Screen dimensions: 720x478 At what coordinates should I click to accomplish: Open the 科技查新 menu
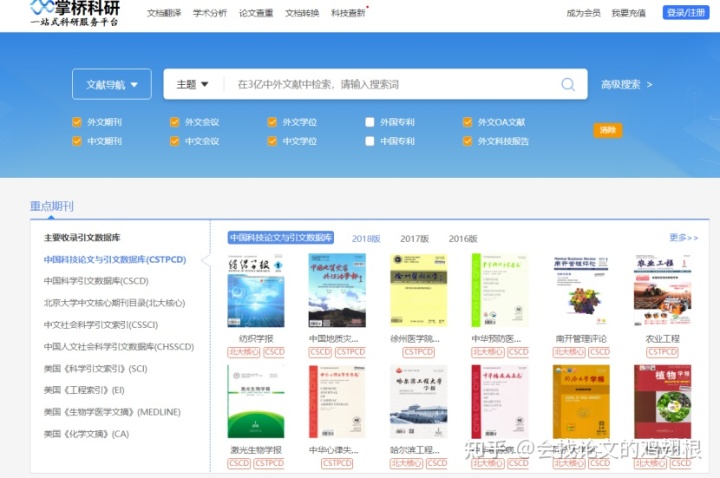349,13
